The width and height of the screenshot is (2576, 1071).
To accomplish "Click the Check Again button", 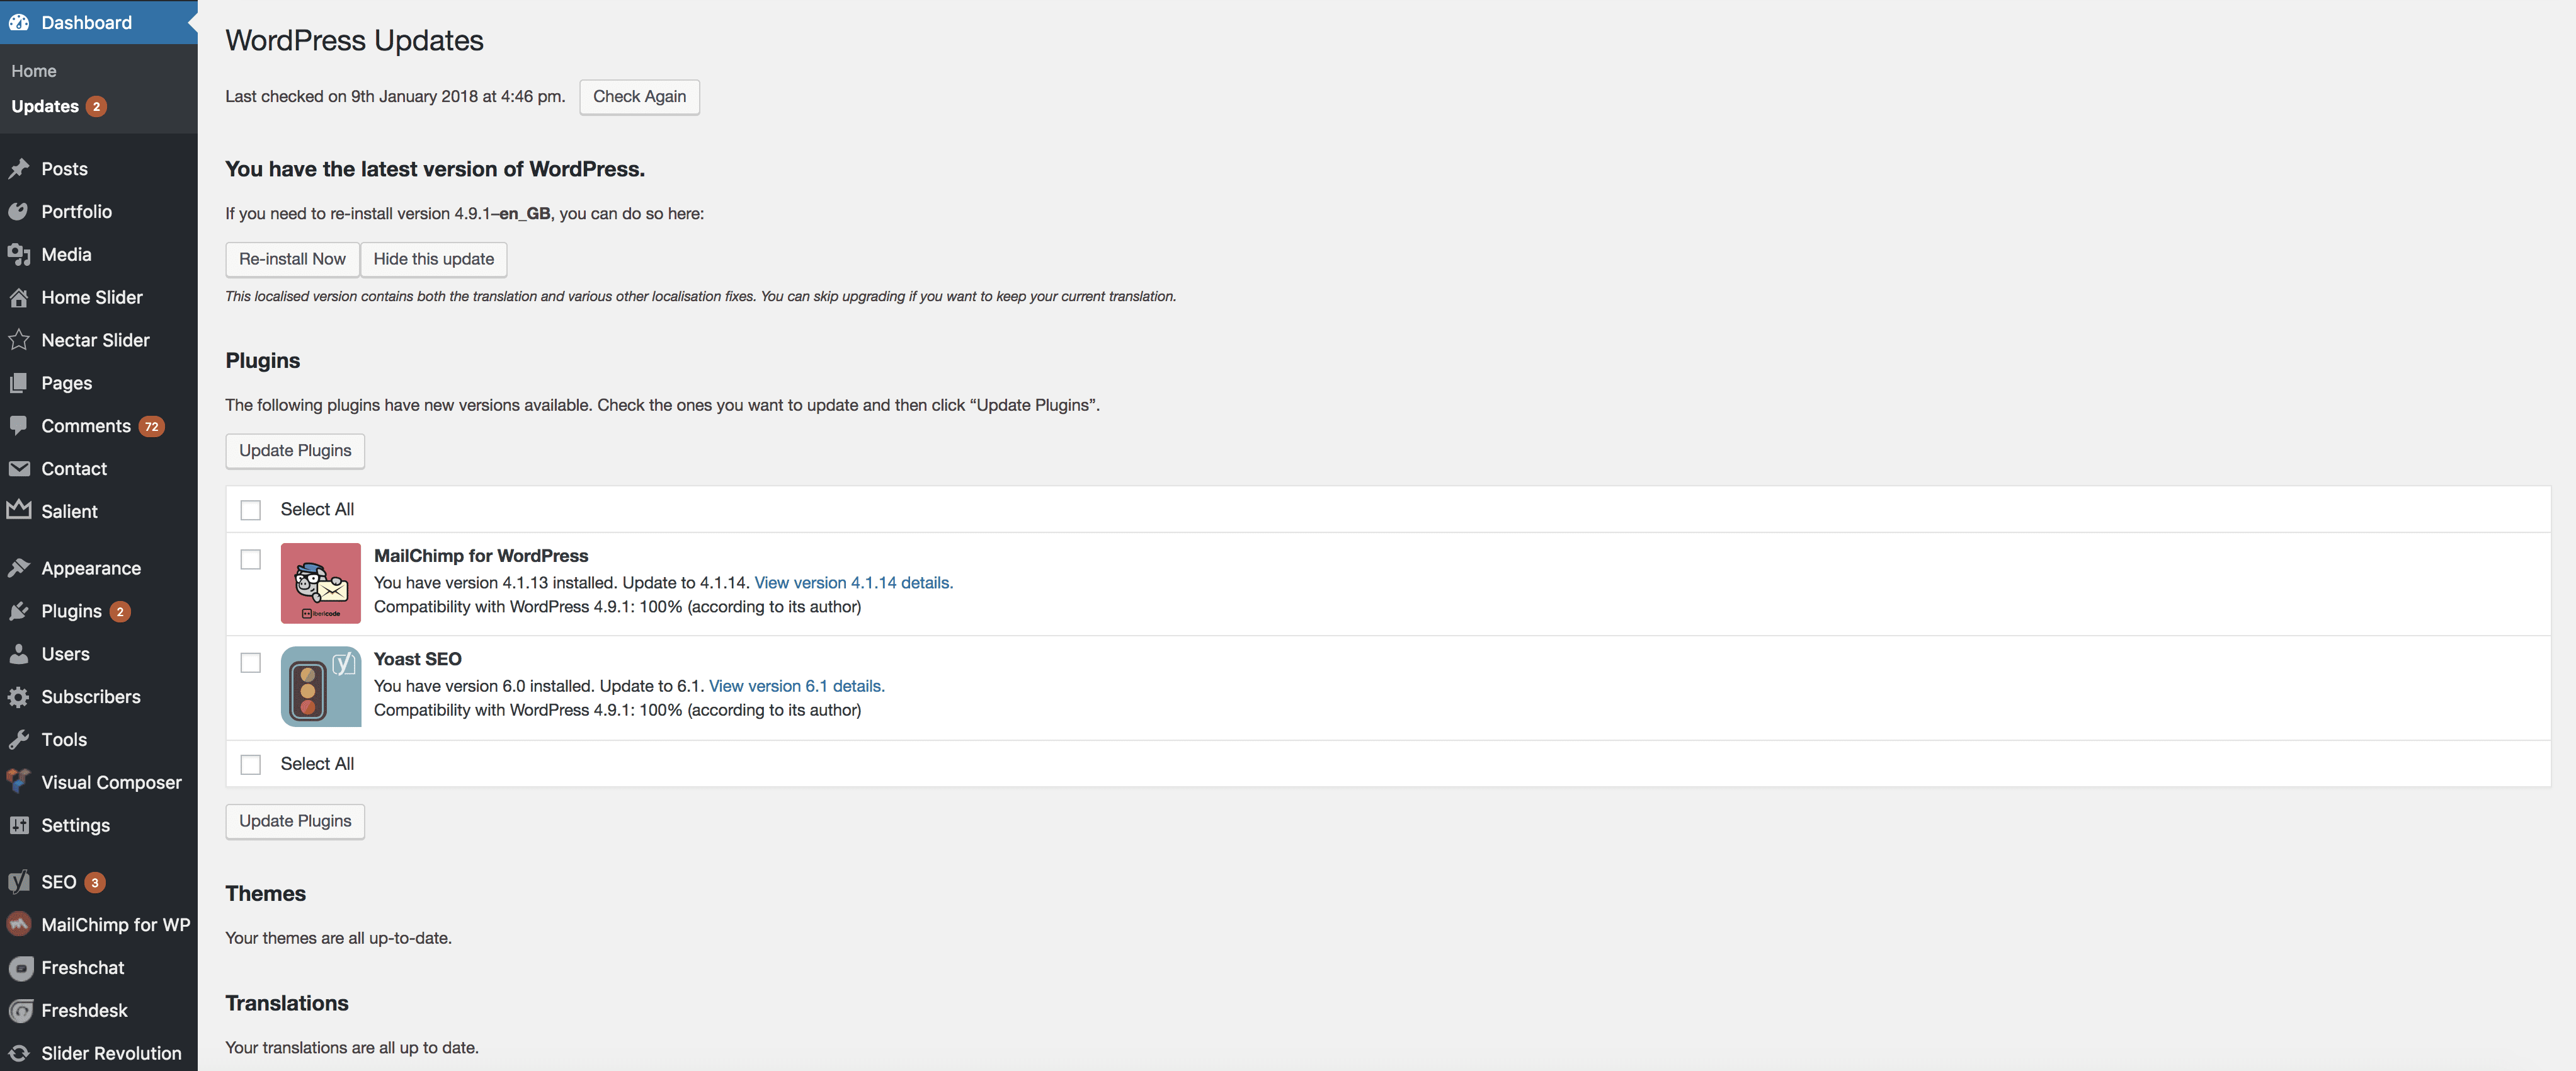I will pyautogui.click(x=639, y=97).
